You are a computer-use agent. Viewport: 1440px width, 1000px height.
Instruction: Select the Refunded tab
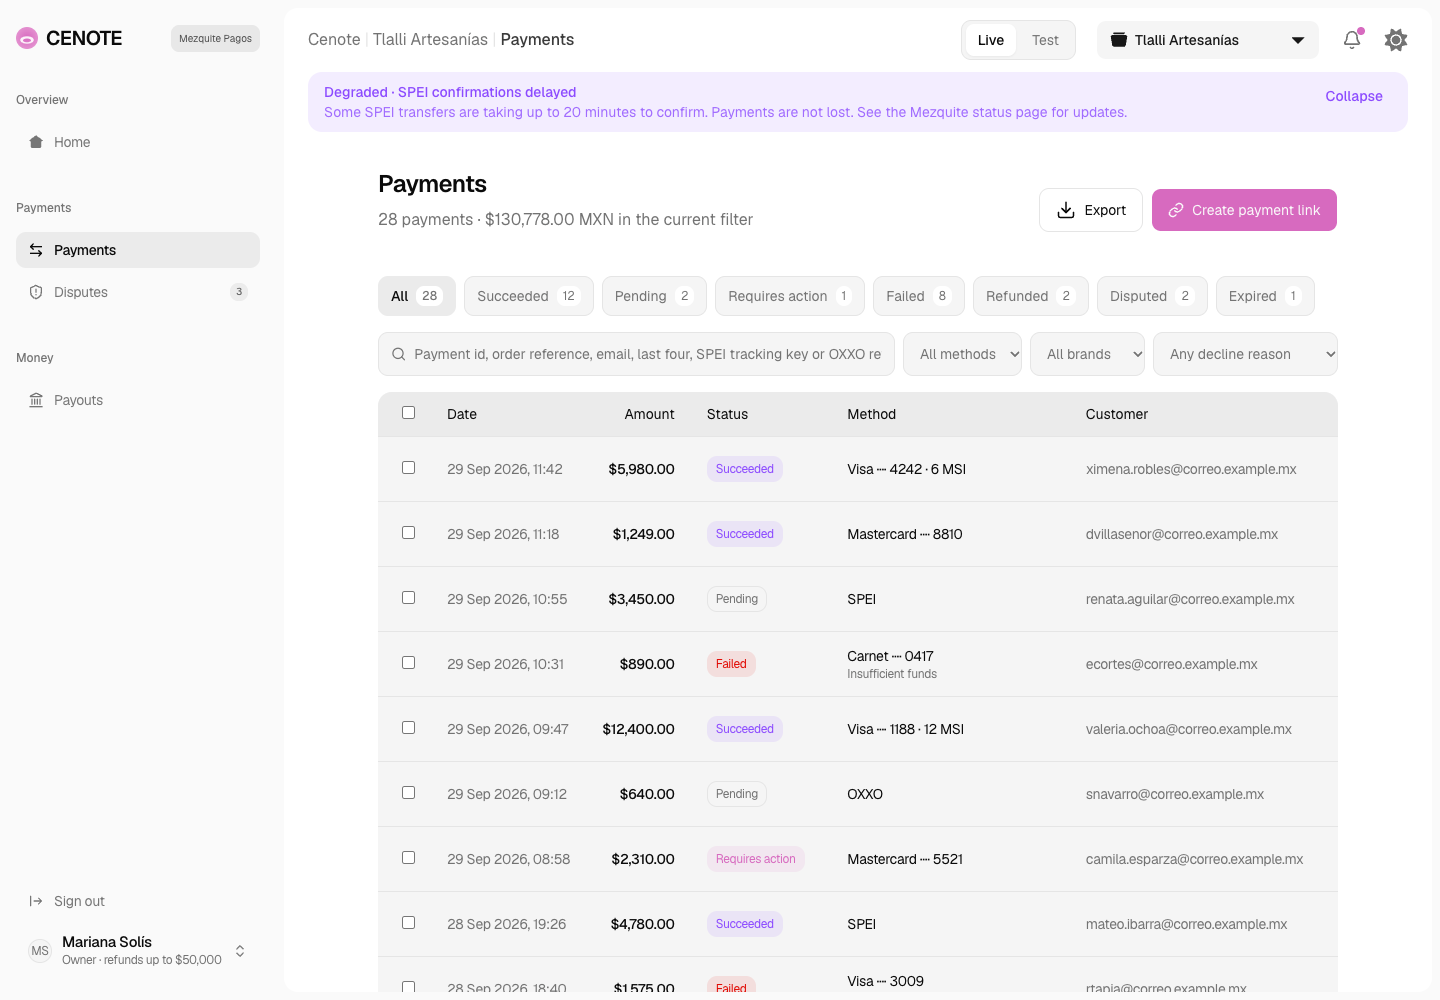tap(1031, 296)
